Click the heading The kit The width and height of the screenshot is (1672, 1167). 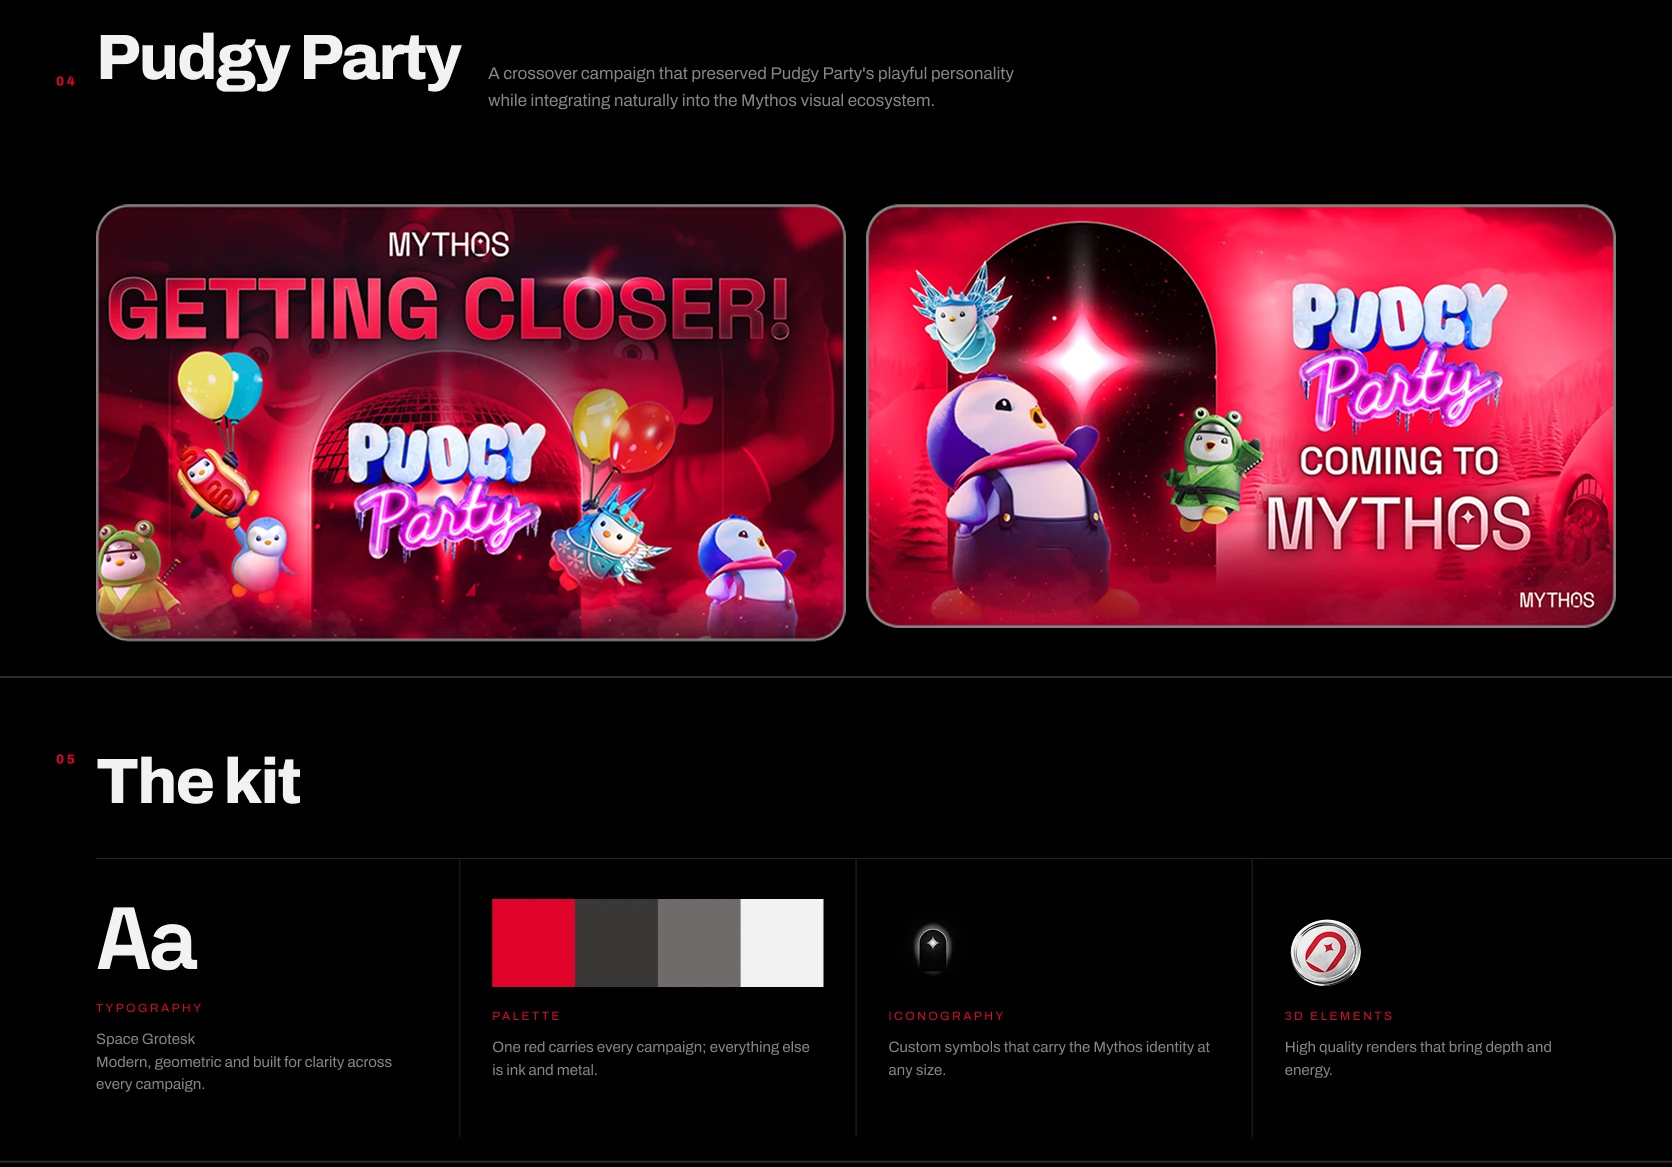(199, 781)
